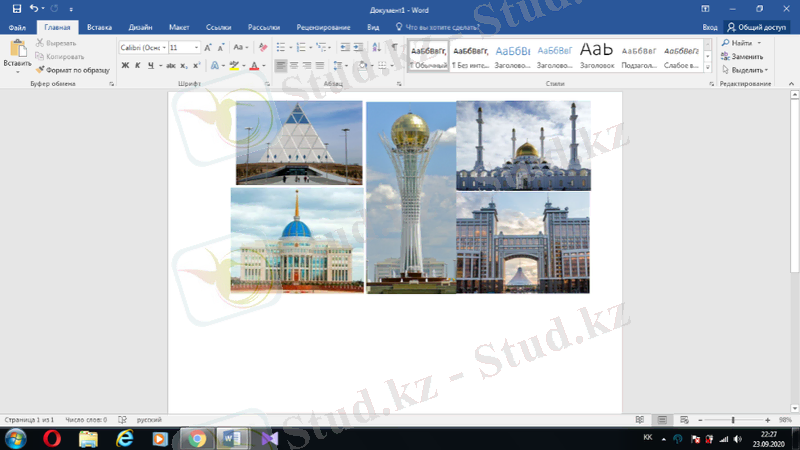Click the Bullets list icon
The height and width of the screenshot is (450, 800).
pyautogui.click(x=281, y=47)
